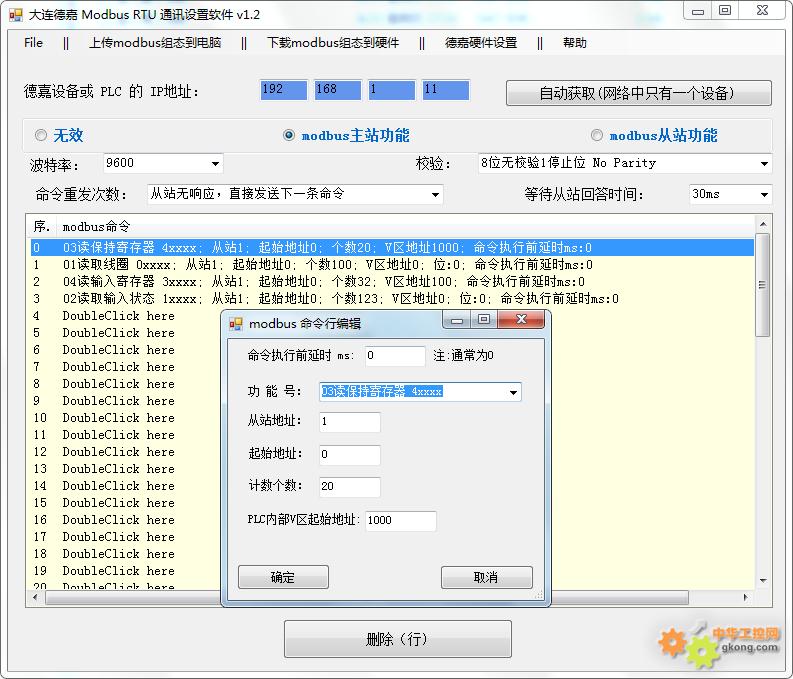Viewport: 793px width, 679px height.
Task: Open the File menu
Action: (x=33, y=43)
